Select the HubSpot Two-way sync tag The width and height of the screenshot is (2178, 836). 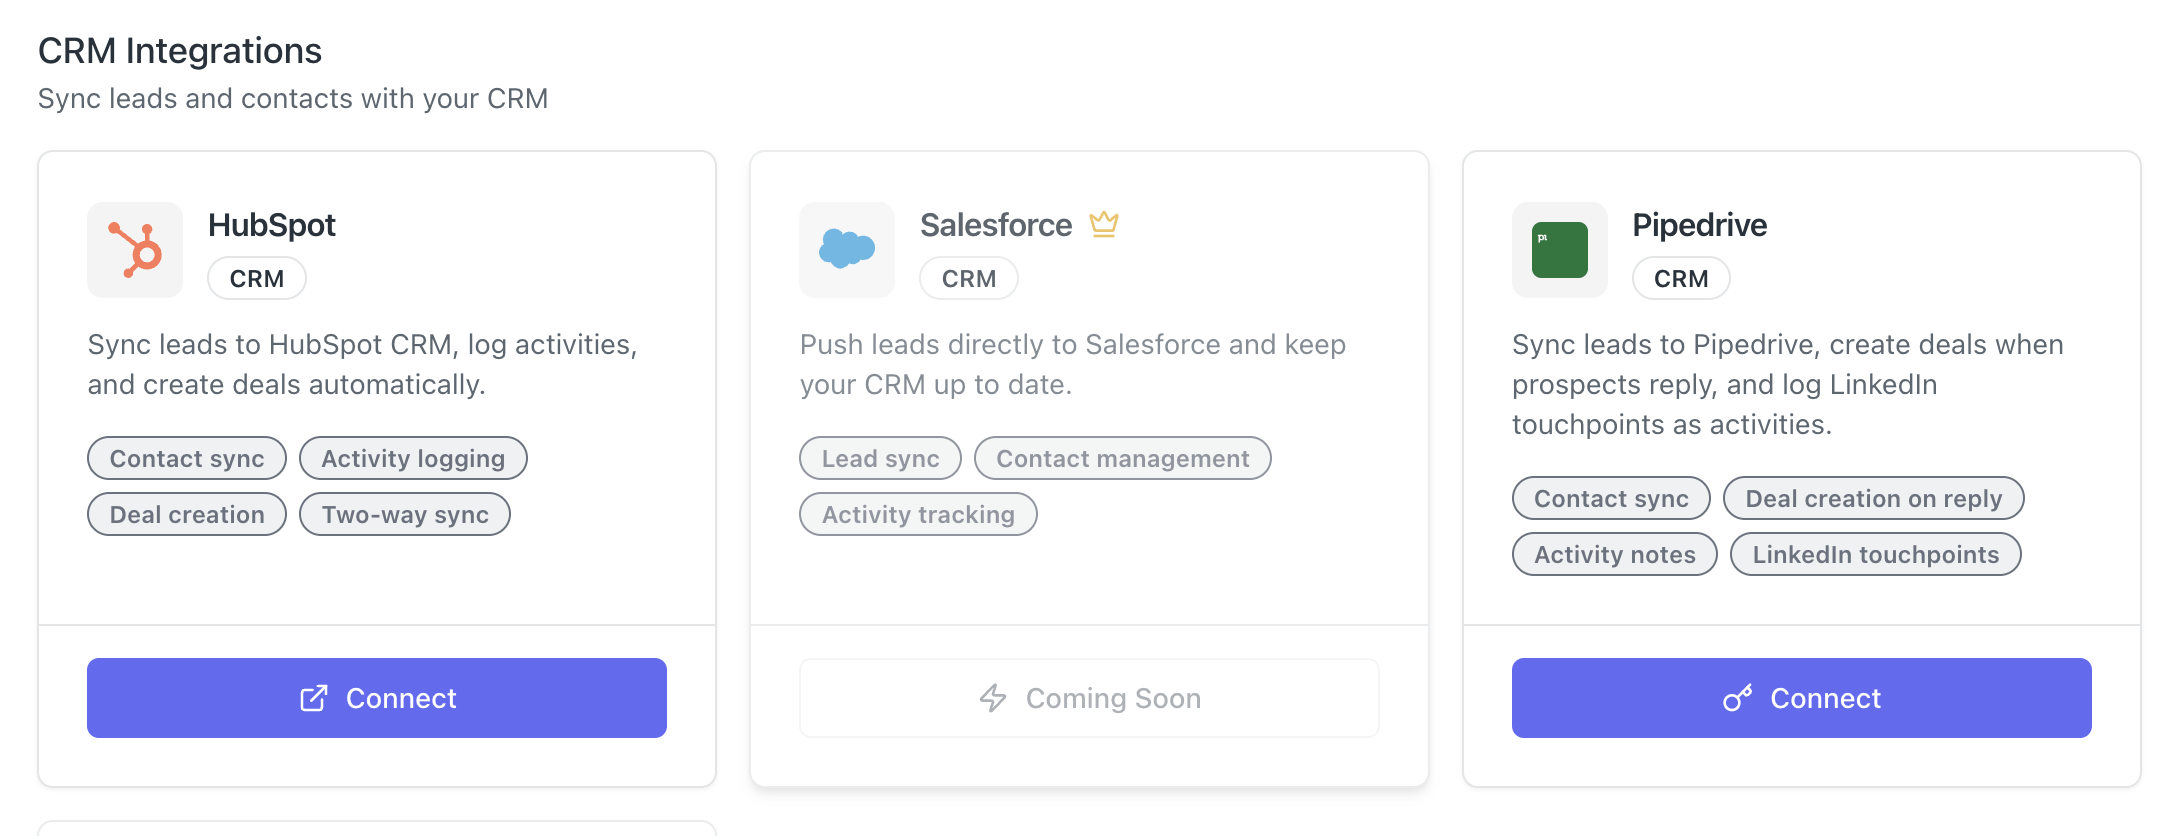pos(405,515)
